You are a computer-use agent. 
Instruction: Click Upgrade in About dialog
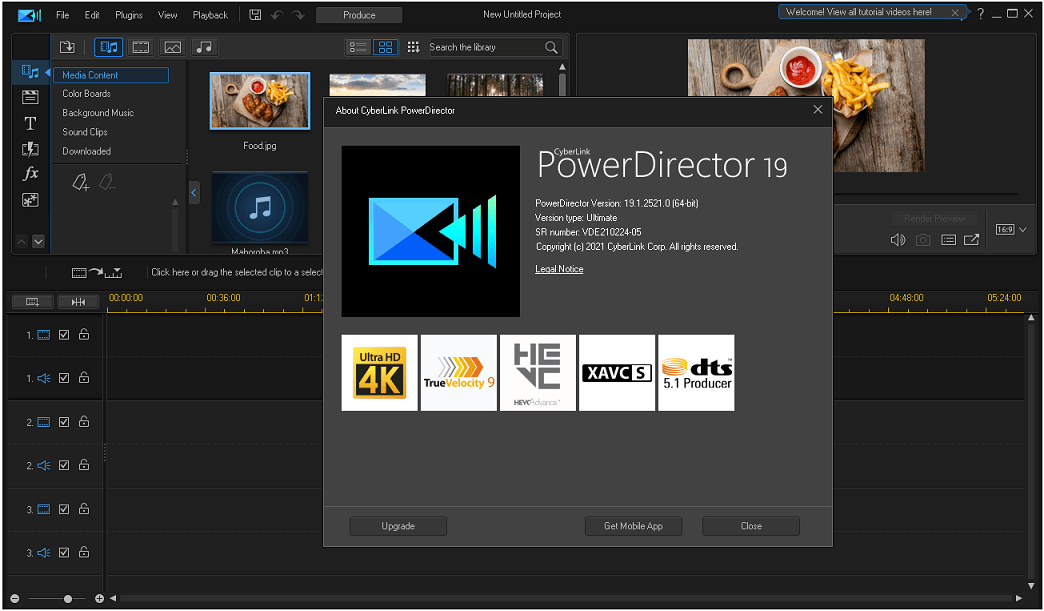click(x=398, y=526)
